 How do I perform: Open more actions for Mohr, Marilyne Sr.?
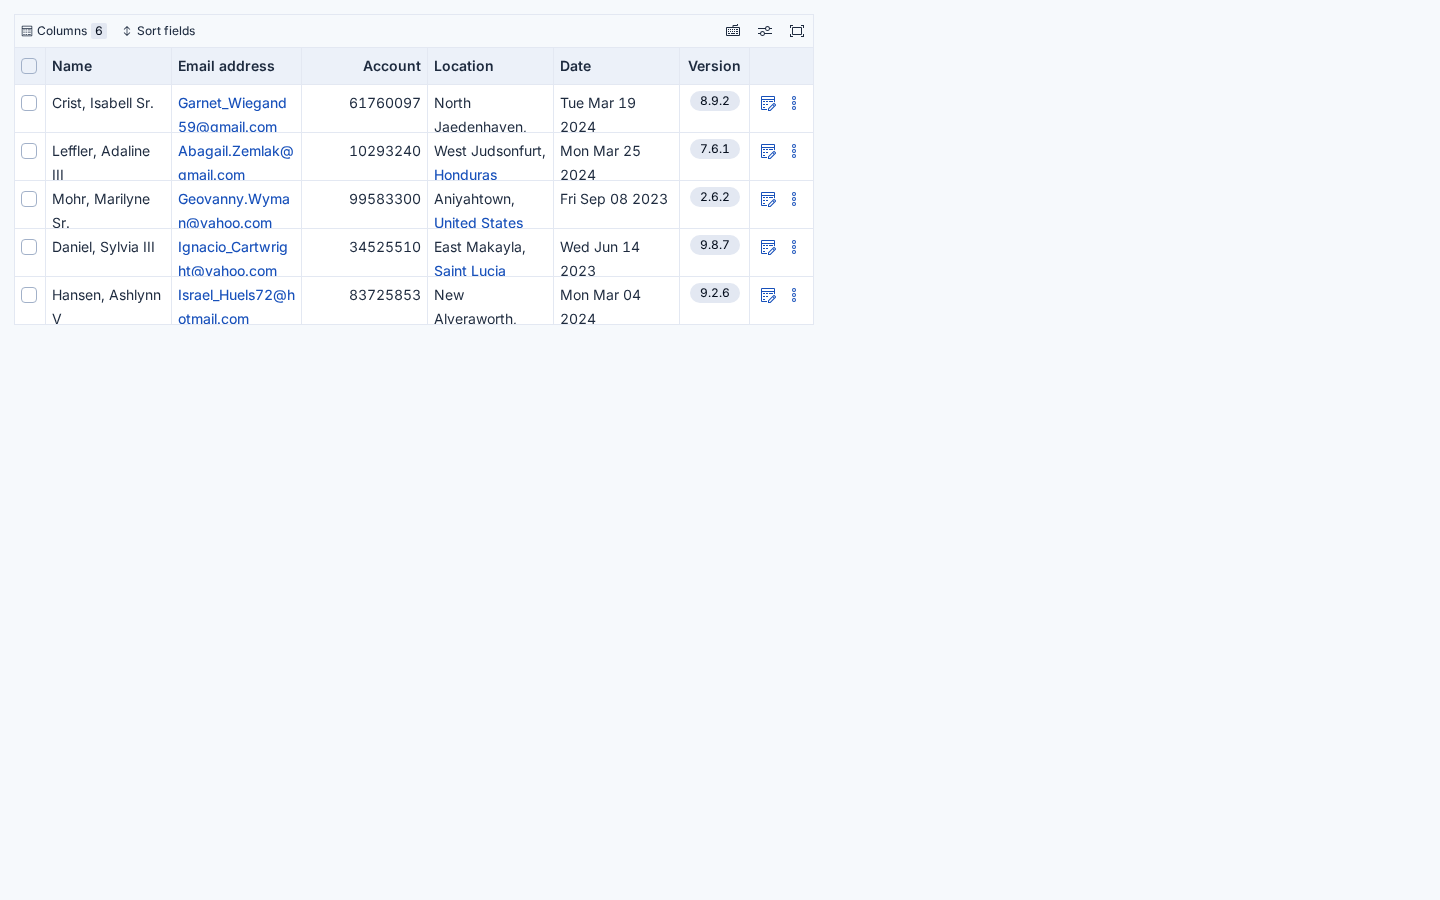794,199
